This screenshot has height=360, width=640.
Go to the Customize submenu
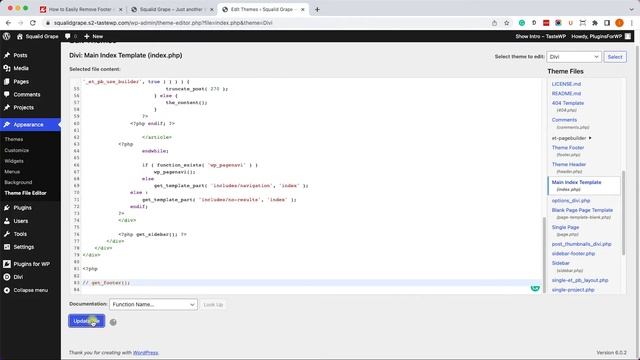coord(17,150)
